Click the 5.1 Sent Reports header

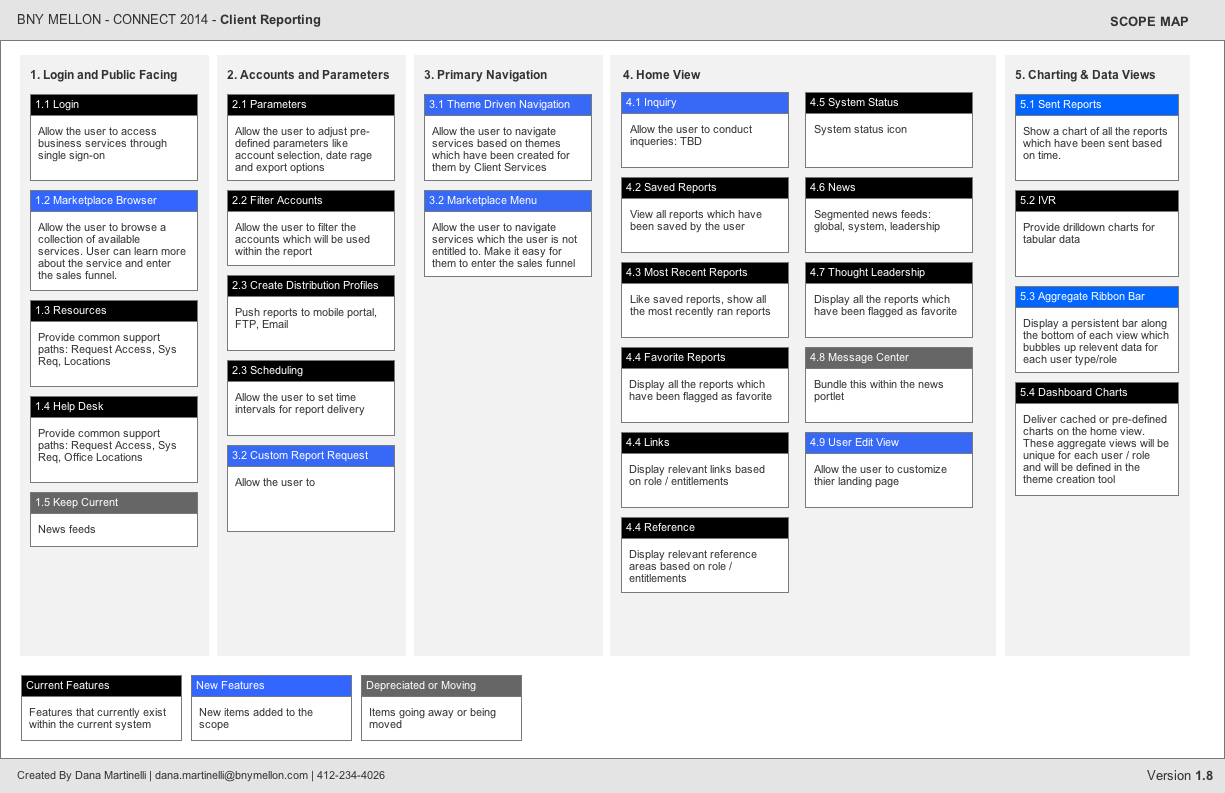(1097, 105)
